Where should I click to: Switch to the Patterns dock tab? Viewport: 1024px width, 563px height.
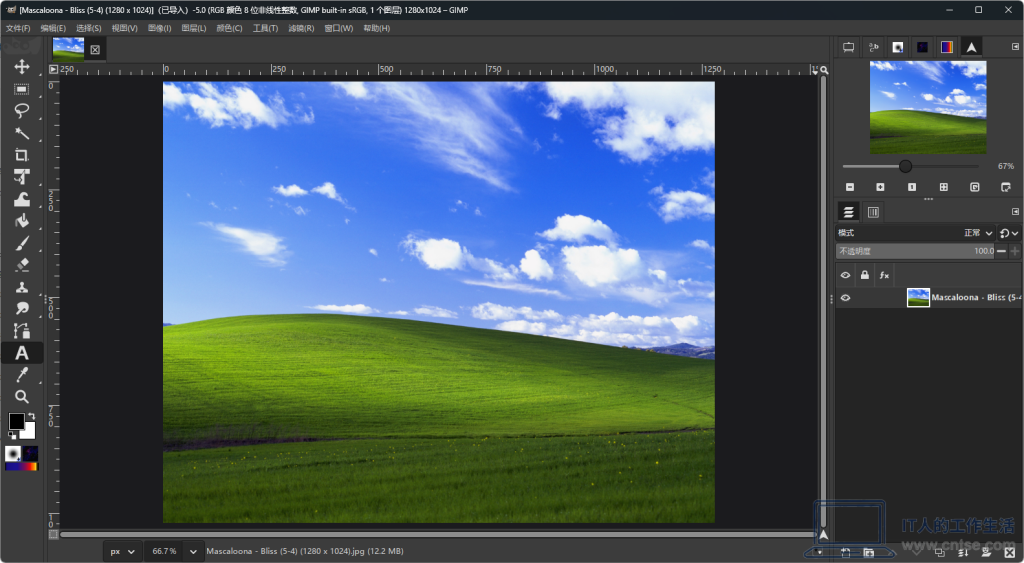point(922,47)
